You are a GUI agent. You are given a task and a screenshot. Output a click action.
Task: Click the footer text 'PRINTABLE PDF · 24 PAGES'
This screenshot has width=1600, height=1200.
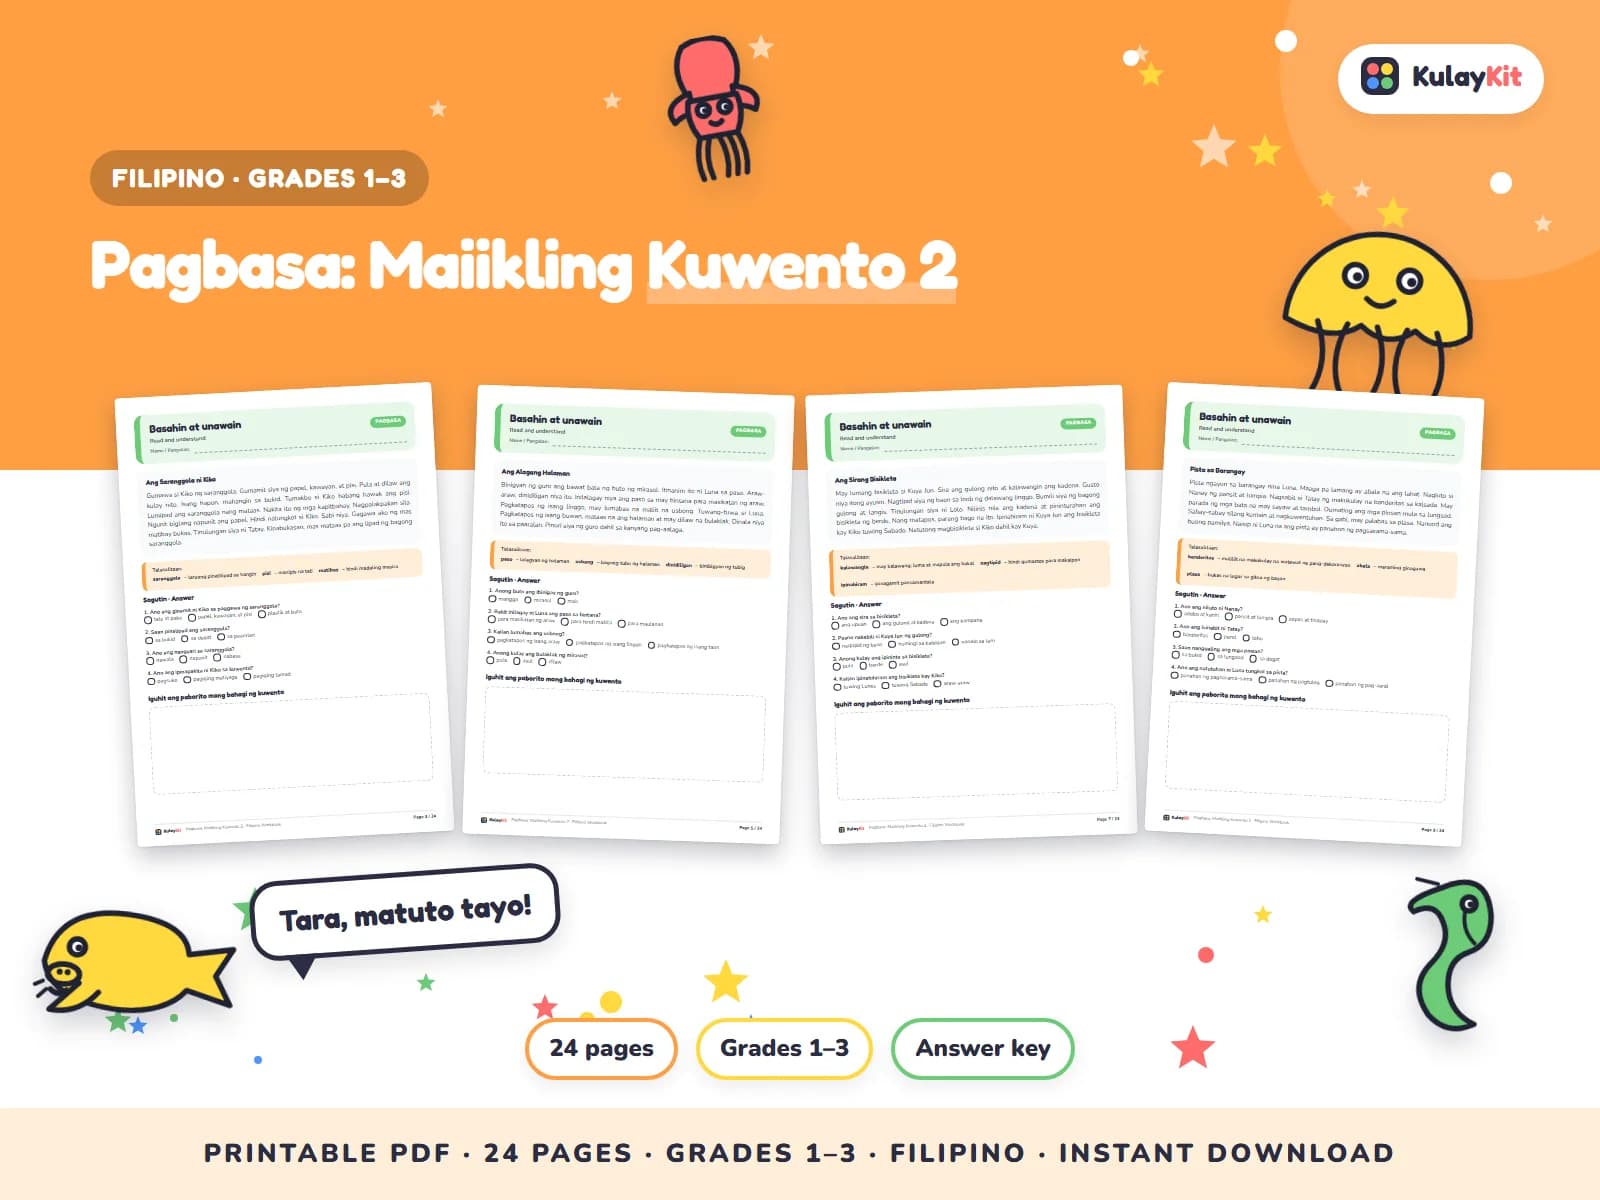click(418, 1153)
